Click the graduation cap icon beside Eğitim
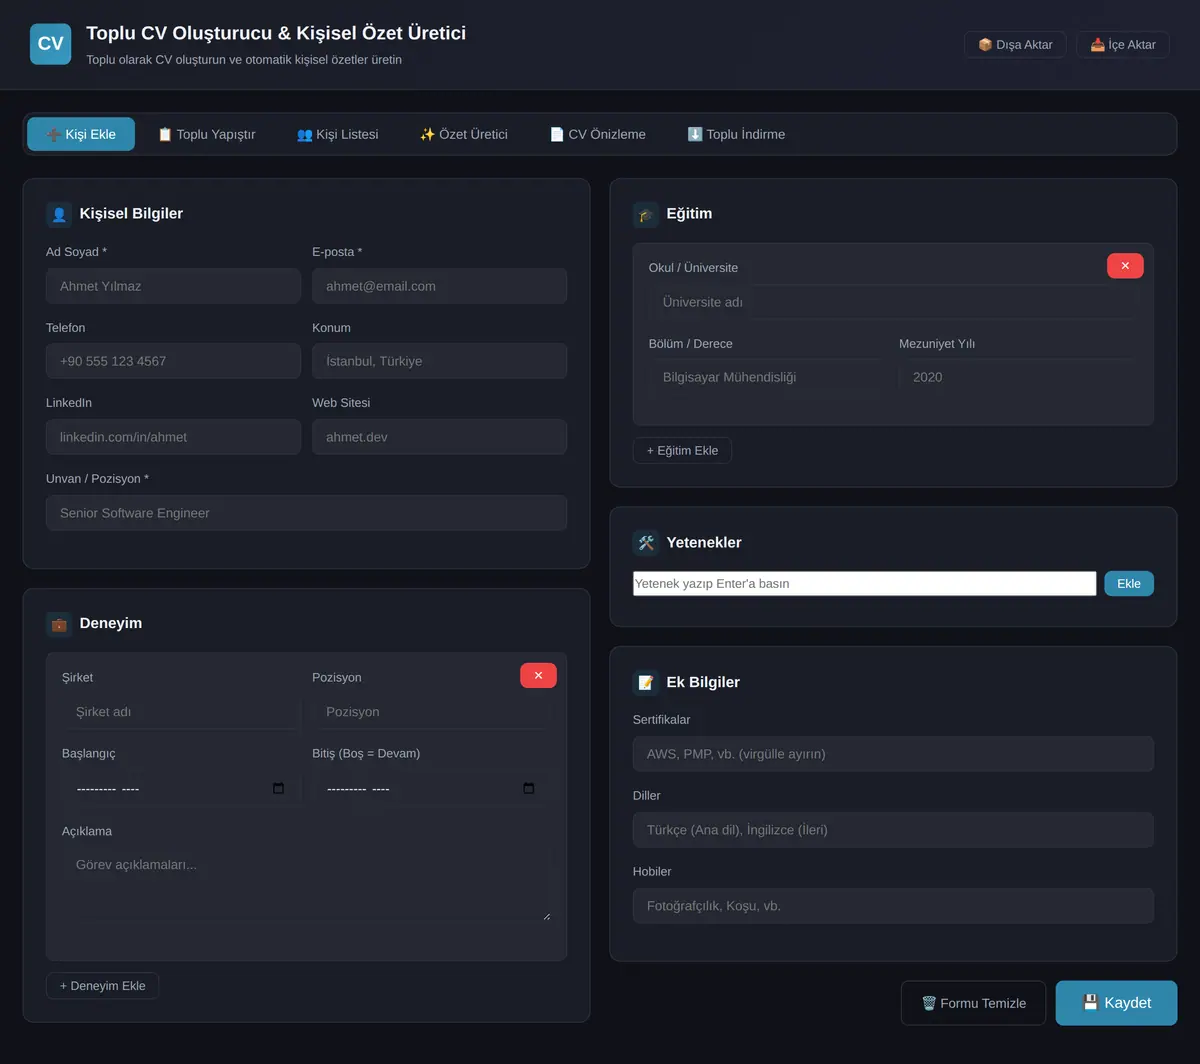The image size is (1200, 1064). 646,214
